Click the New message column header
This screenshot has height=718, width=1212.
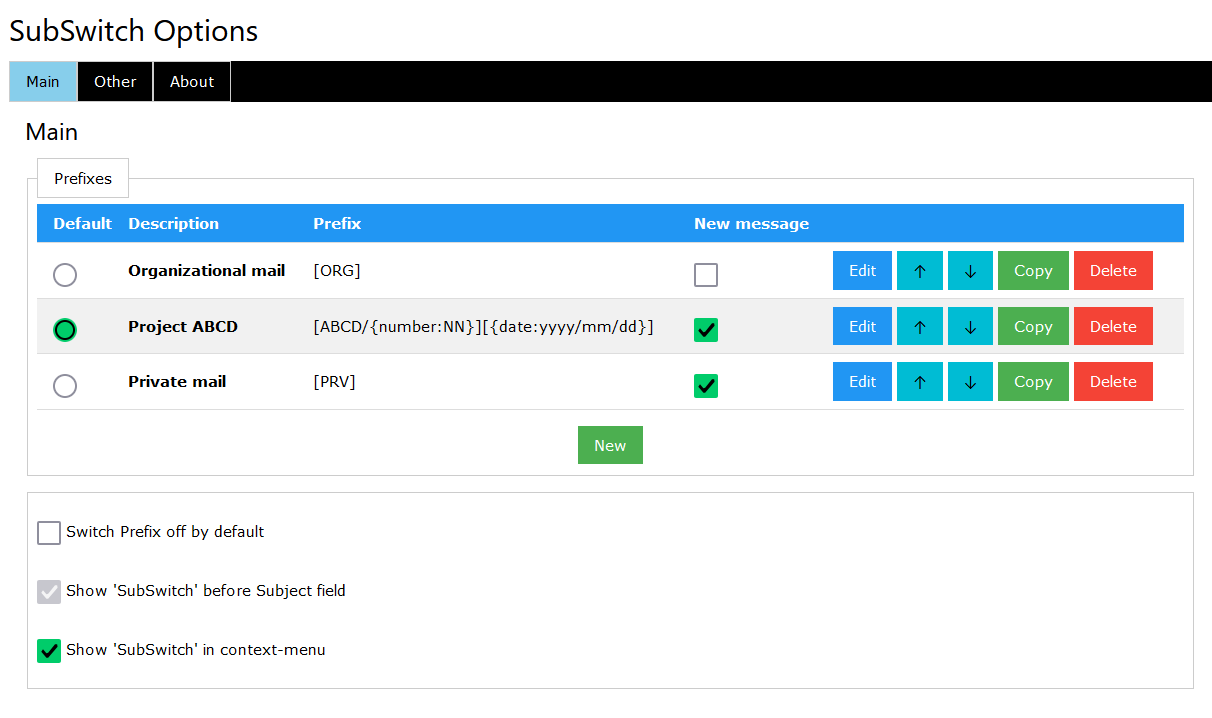(x=752, y=224)
